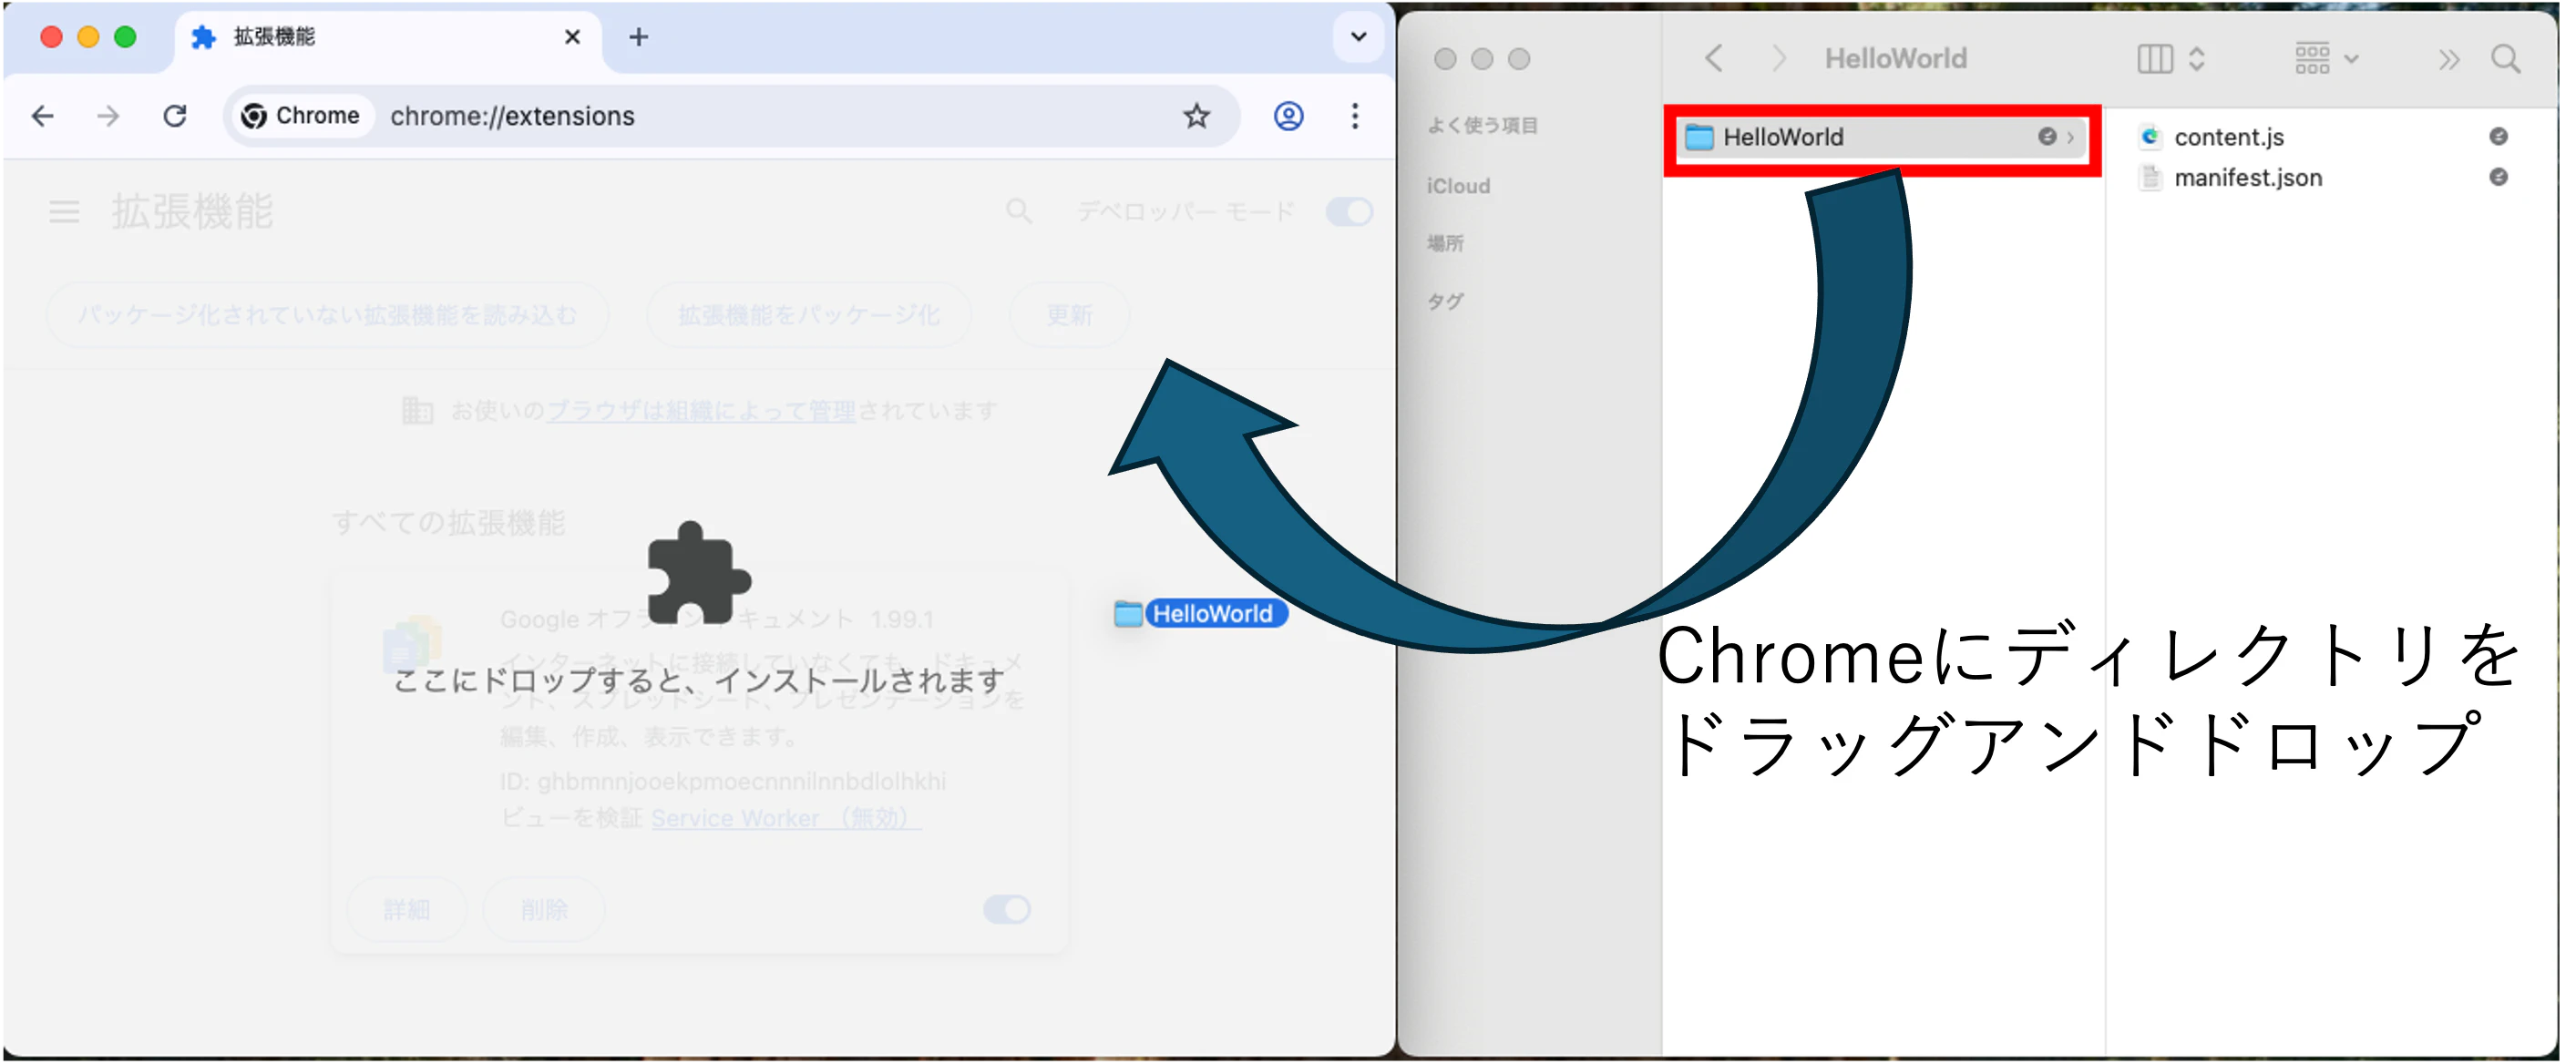2576x1064 pixels.
Task: Expand HelloWorld folder chevron
Action: [x=2070, y=137]
